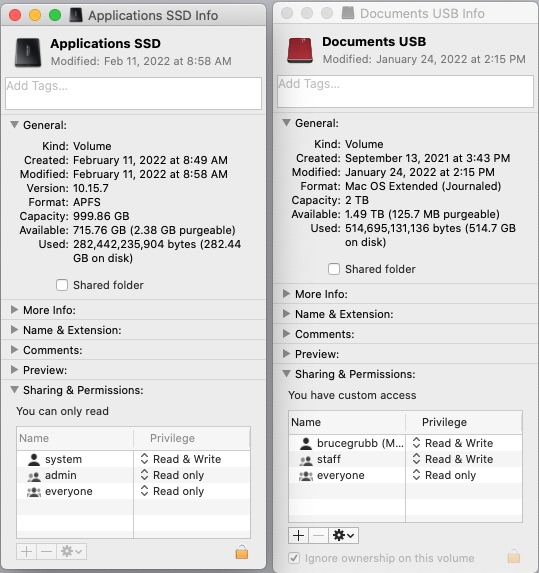The width and height of the screenshot is (539, 573).
Task: Select Mac OS Extended (Journaled) format text
Action: tap(423, 186)
